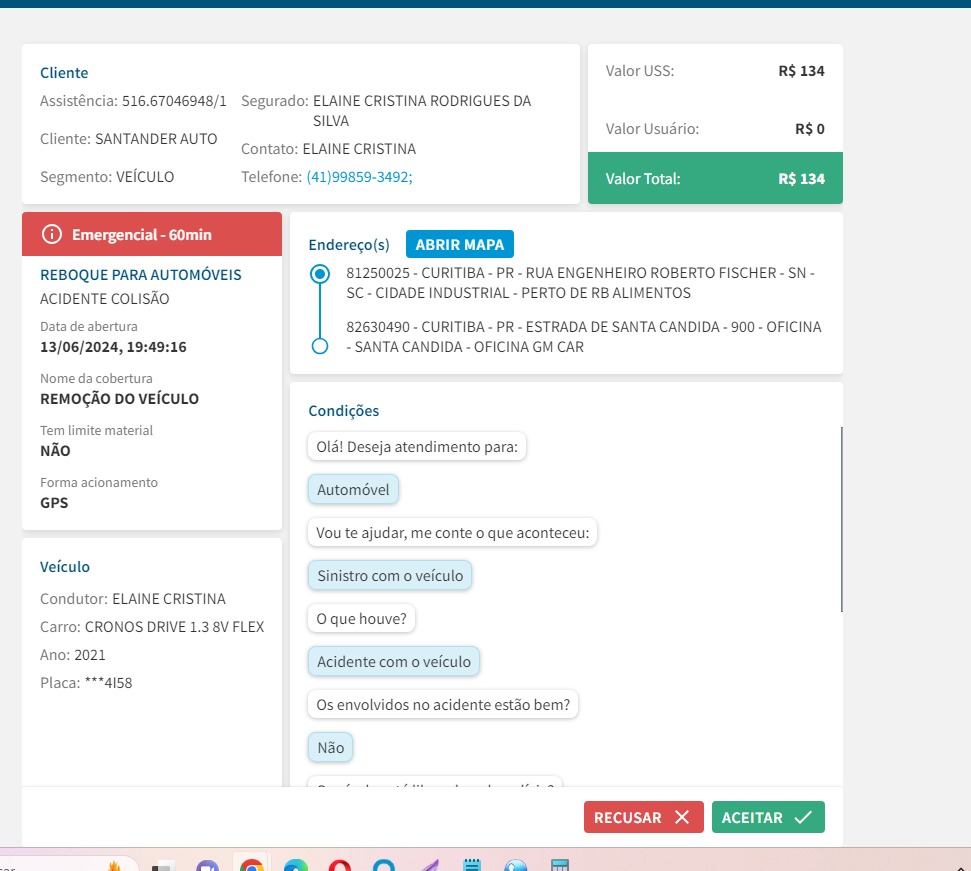Click insured name ELAINE CRISTINA RODRIGUES DA SILVA
This screenshot has height=871, width=971.
click(422, 111)
